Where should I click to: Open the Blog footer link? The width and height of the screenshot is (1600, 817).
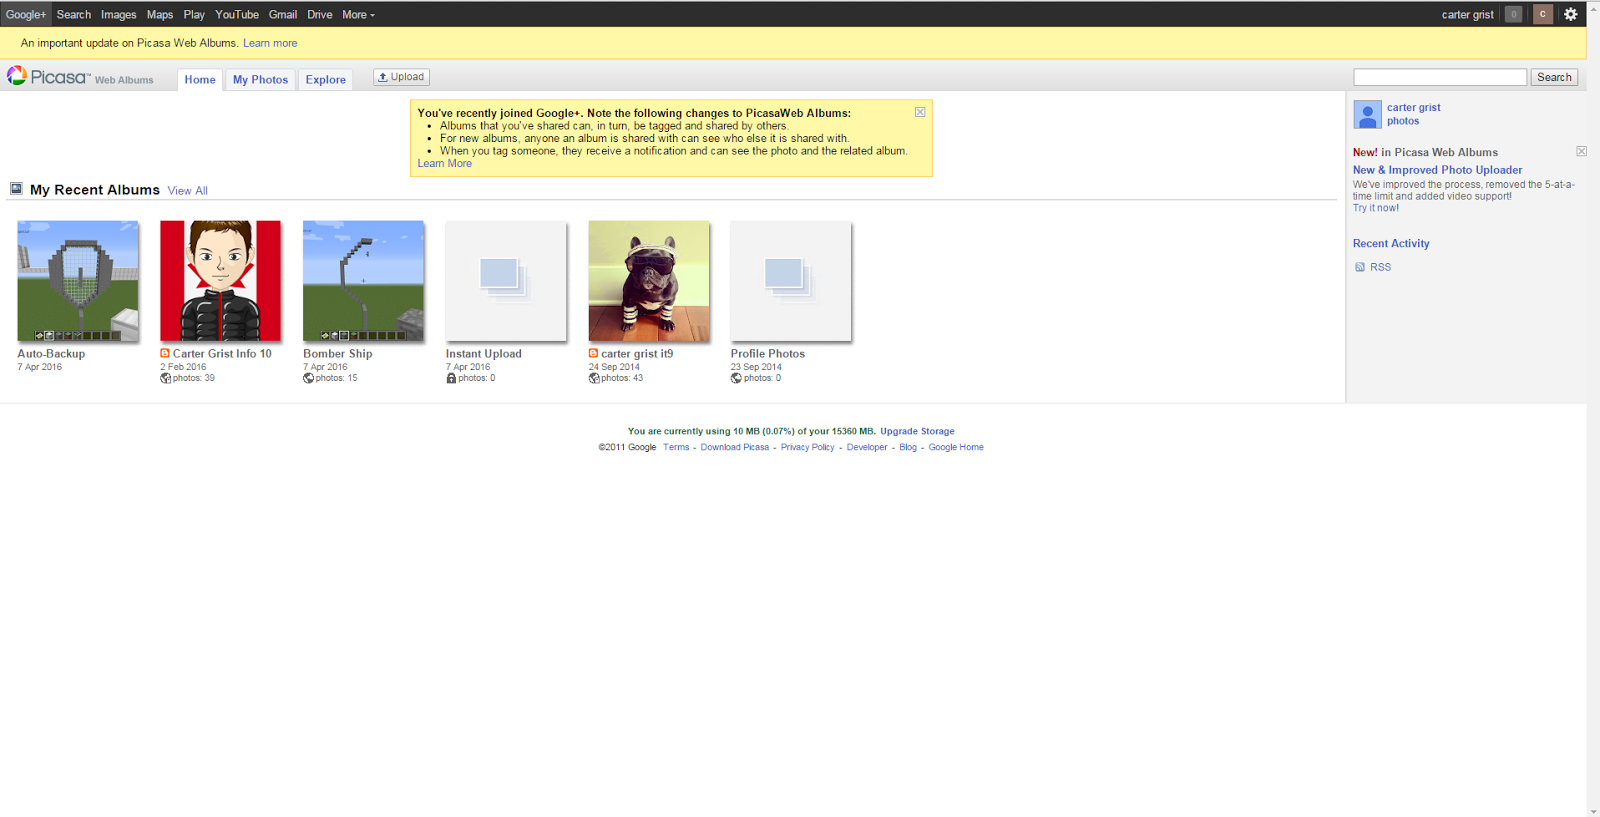click(908, 447)
